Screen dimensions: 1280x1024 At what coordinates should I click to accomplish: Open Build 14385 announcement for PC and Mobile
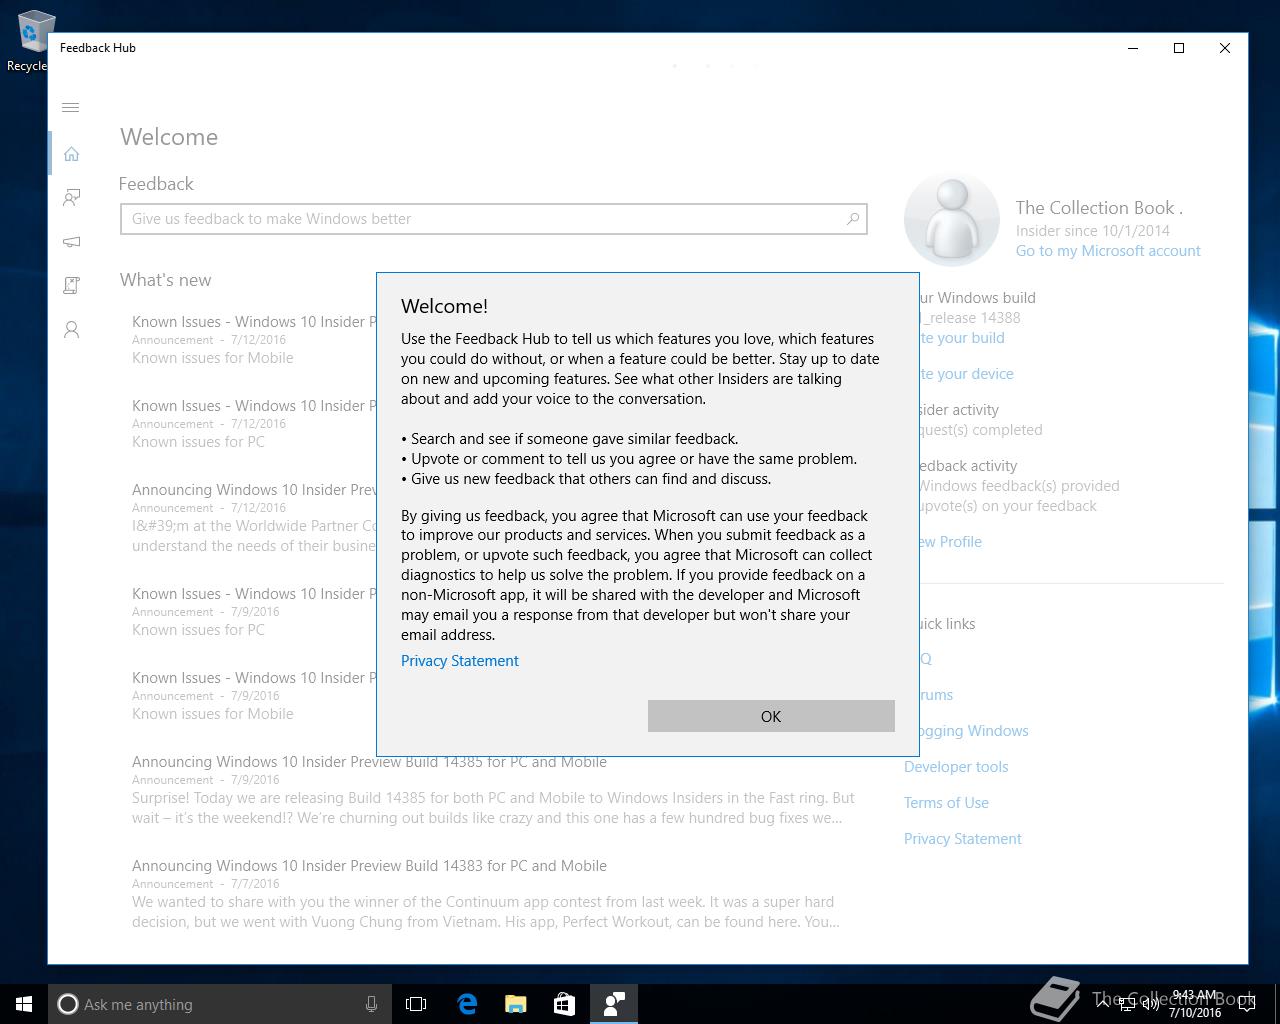point(494,790)
